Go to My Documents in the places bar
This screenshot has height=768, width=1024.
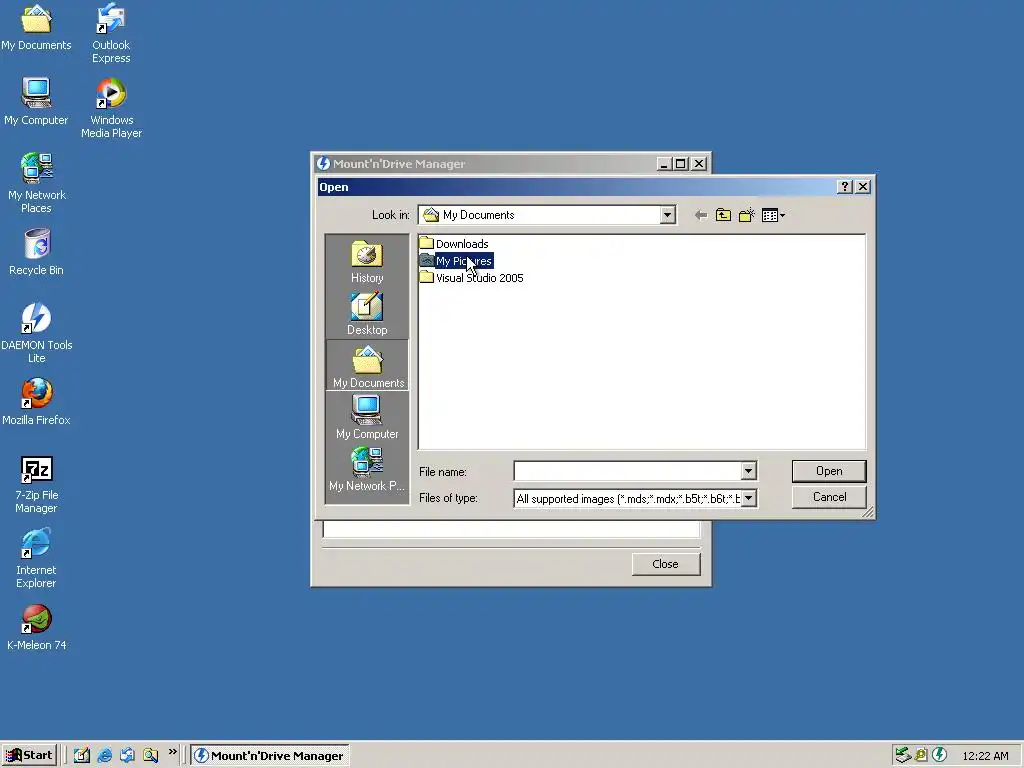[x=368, y=366]
